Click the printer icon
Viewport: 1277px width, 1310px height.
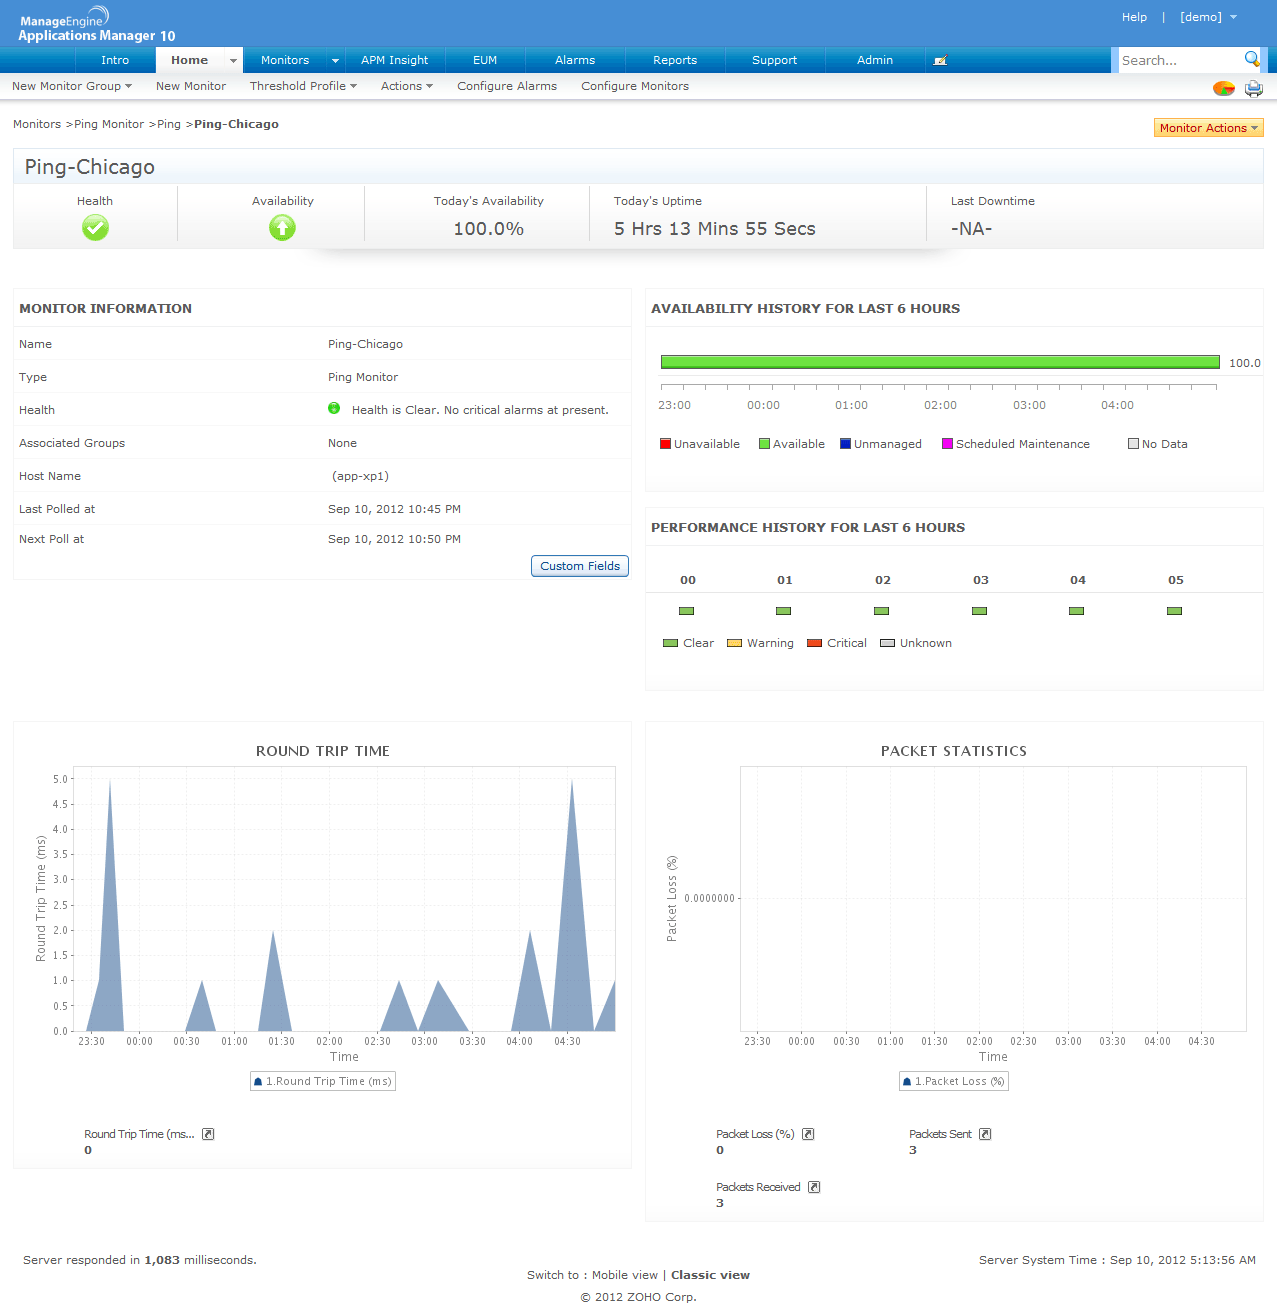click(1253, 88)
